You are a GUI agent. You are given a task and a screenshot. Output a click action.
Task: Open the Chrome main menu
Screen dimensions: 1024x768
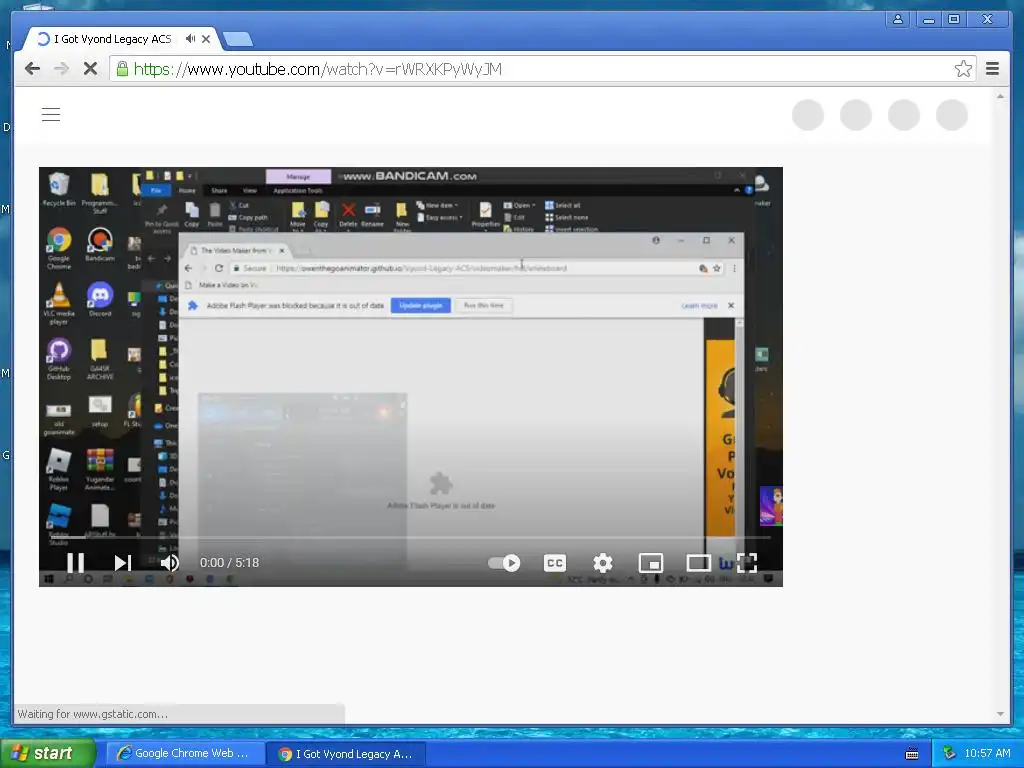point(992,69)
